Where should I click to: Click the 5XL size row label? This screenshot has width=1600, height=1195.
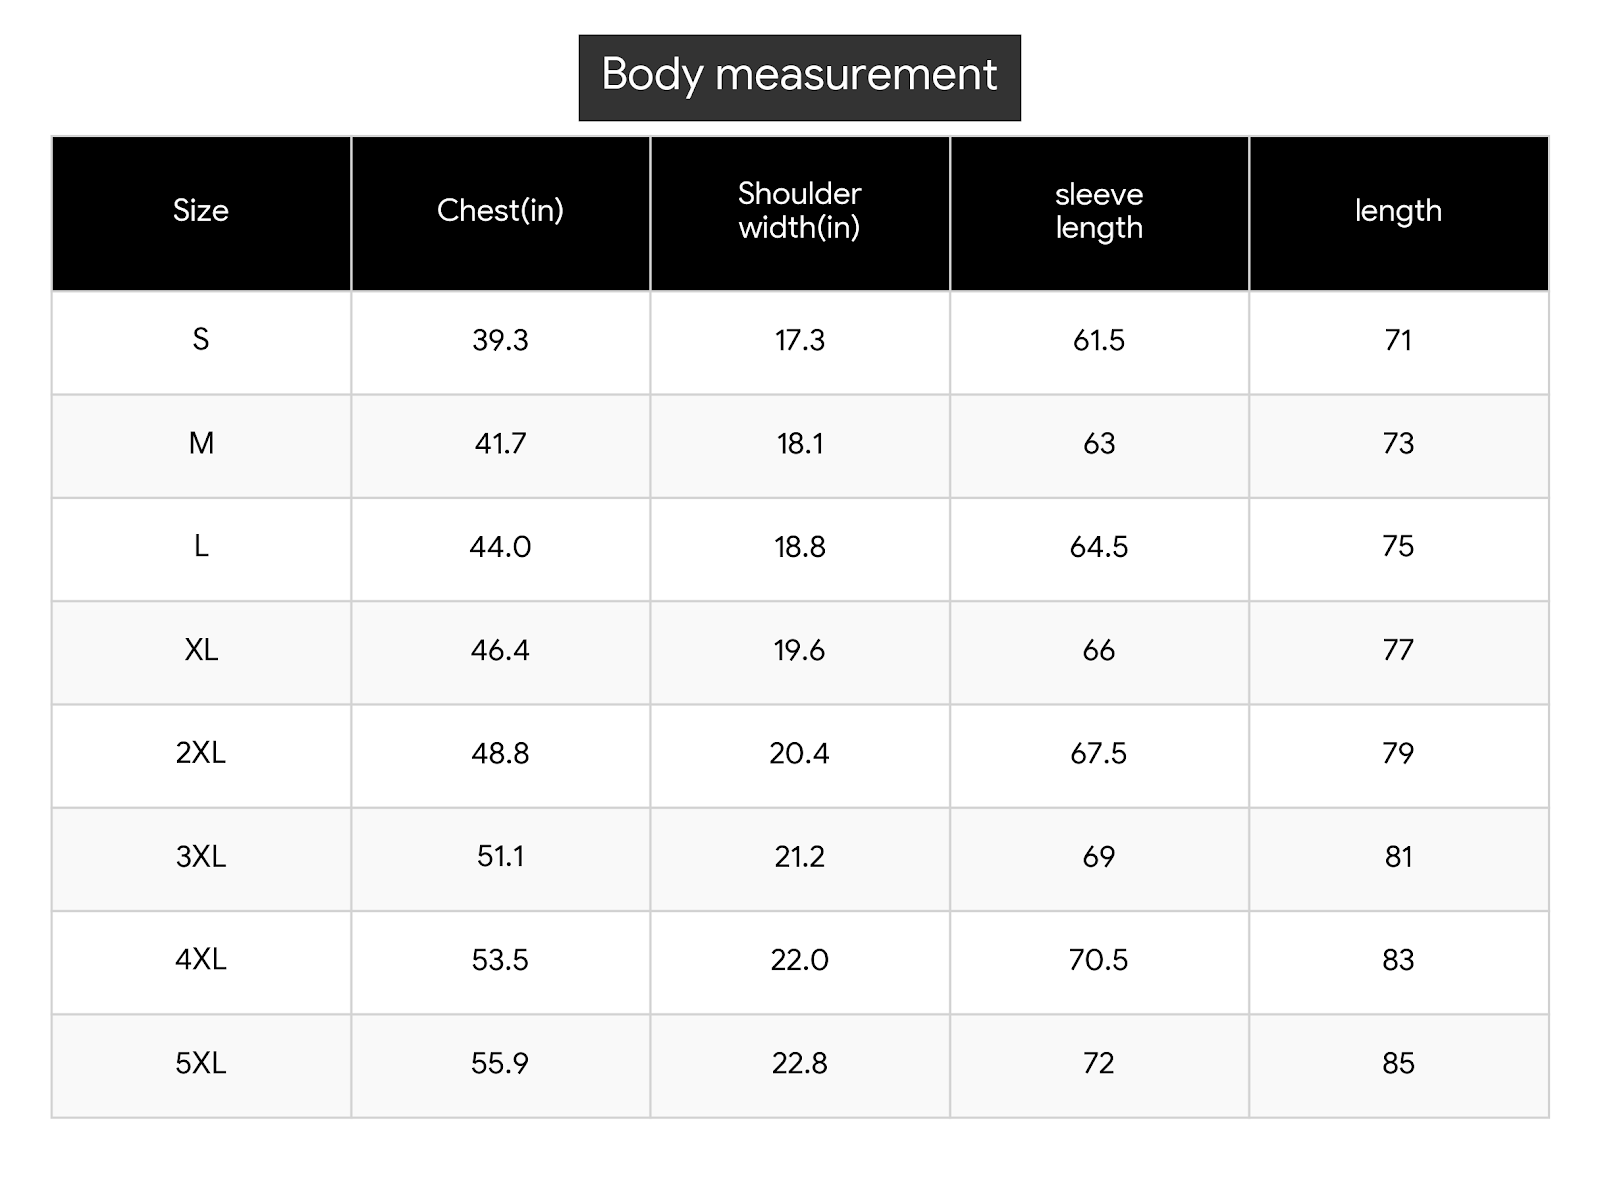201,1063
